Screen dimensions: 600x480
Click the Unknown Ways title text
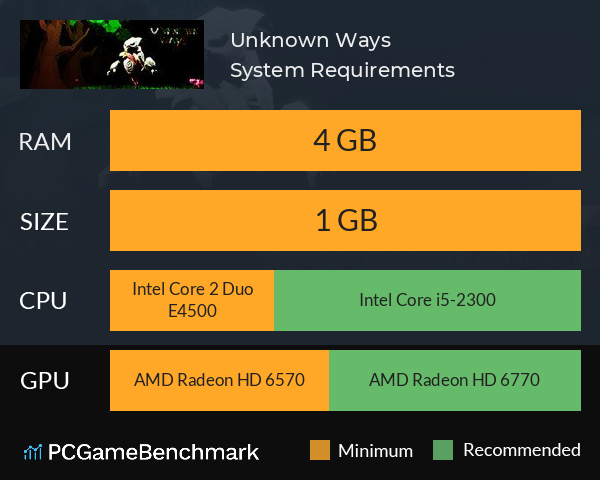(310, 40)
